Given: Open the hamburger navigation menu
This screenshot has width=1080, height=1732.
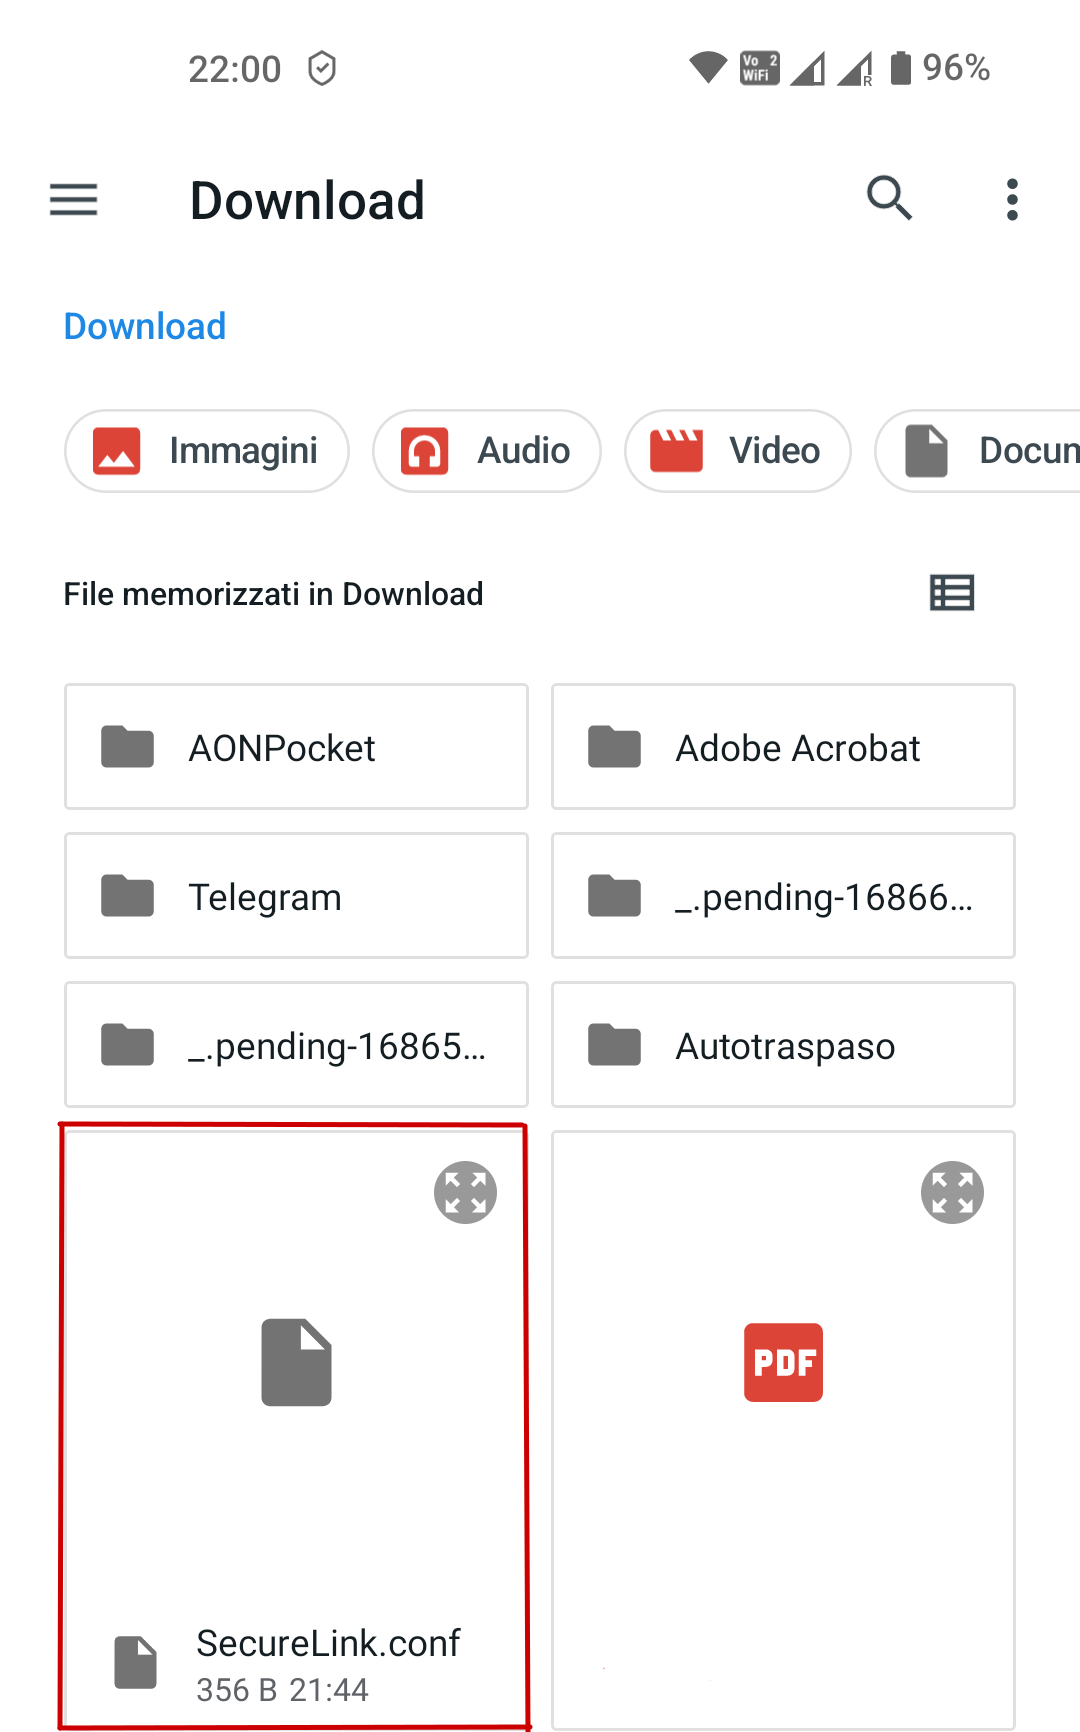Looking at the screenshot, I should click(x=74, y=200).
